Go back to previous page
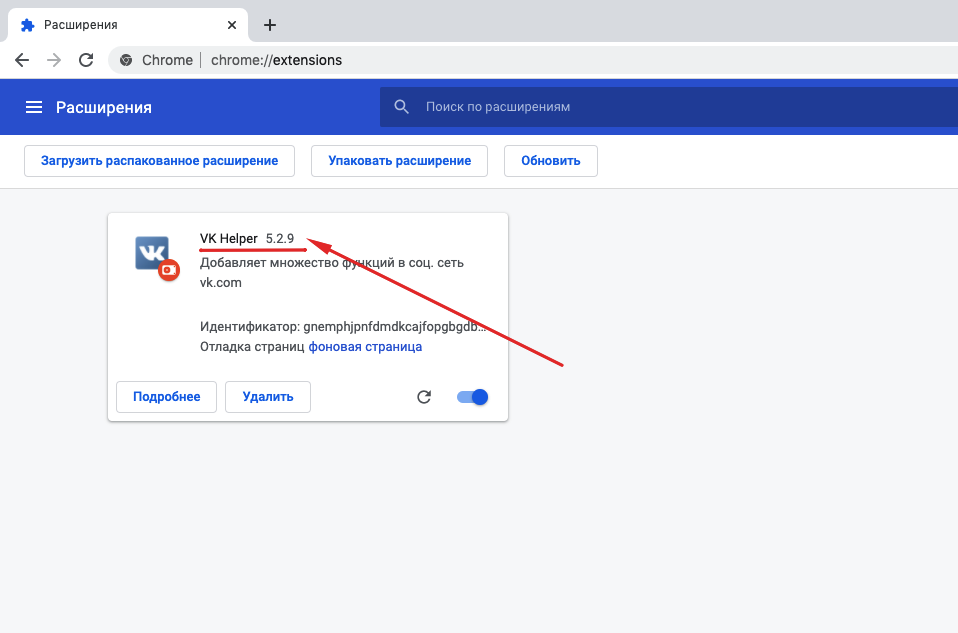958x633 pixels. pos(22,60)
